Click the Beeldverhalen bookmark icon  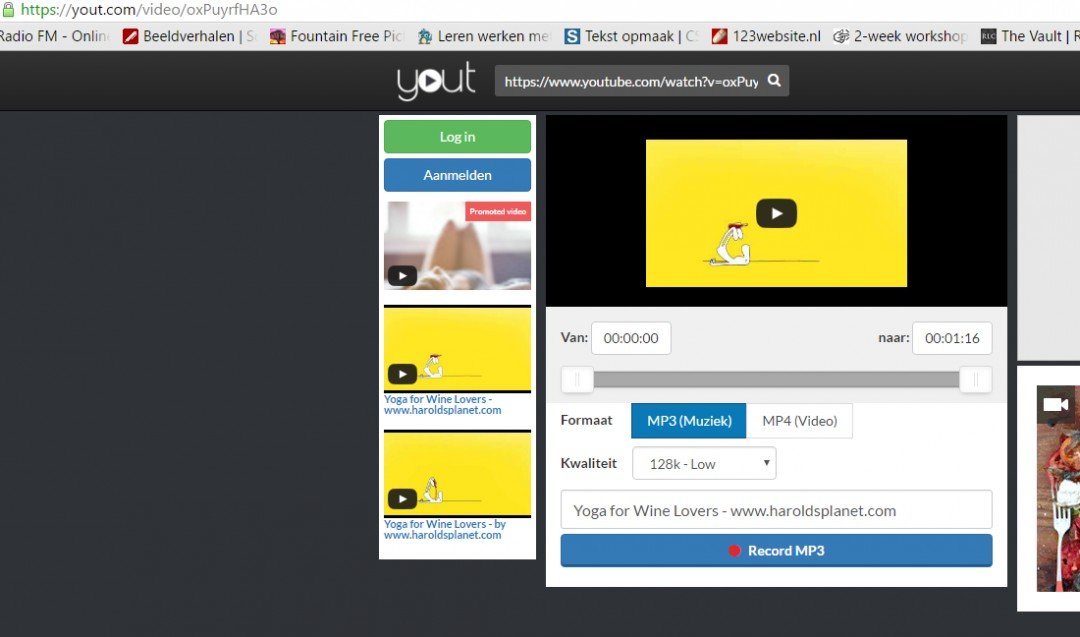click(x=129, y=35)
